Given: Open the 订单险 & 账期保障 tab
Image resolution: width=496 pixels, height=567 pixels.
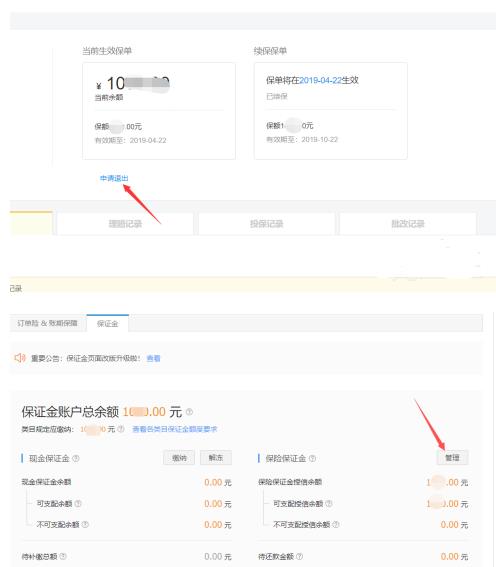Looking at the screenshot, I should click(x=47, y=323).
